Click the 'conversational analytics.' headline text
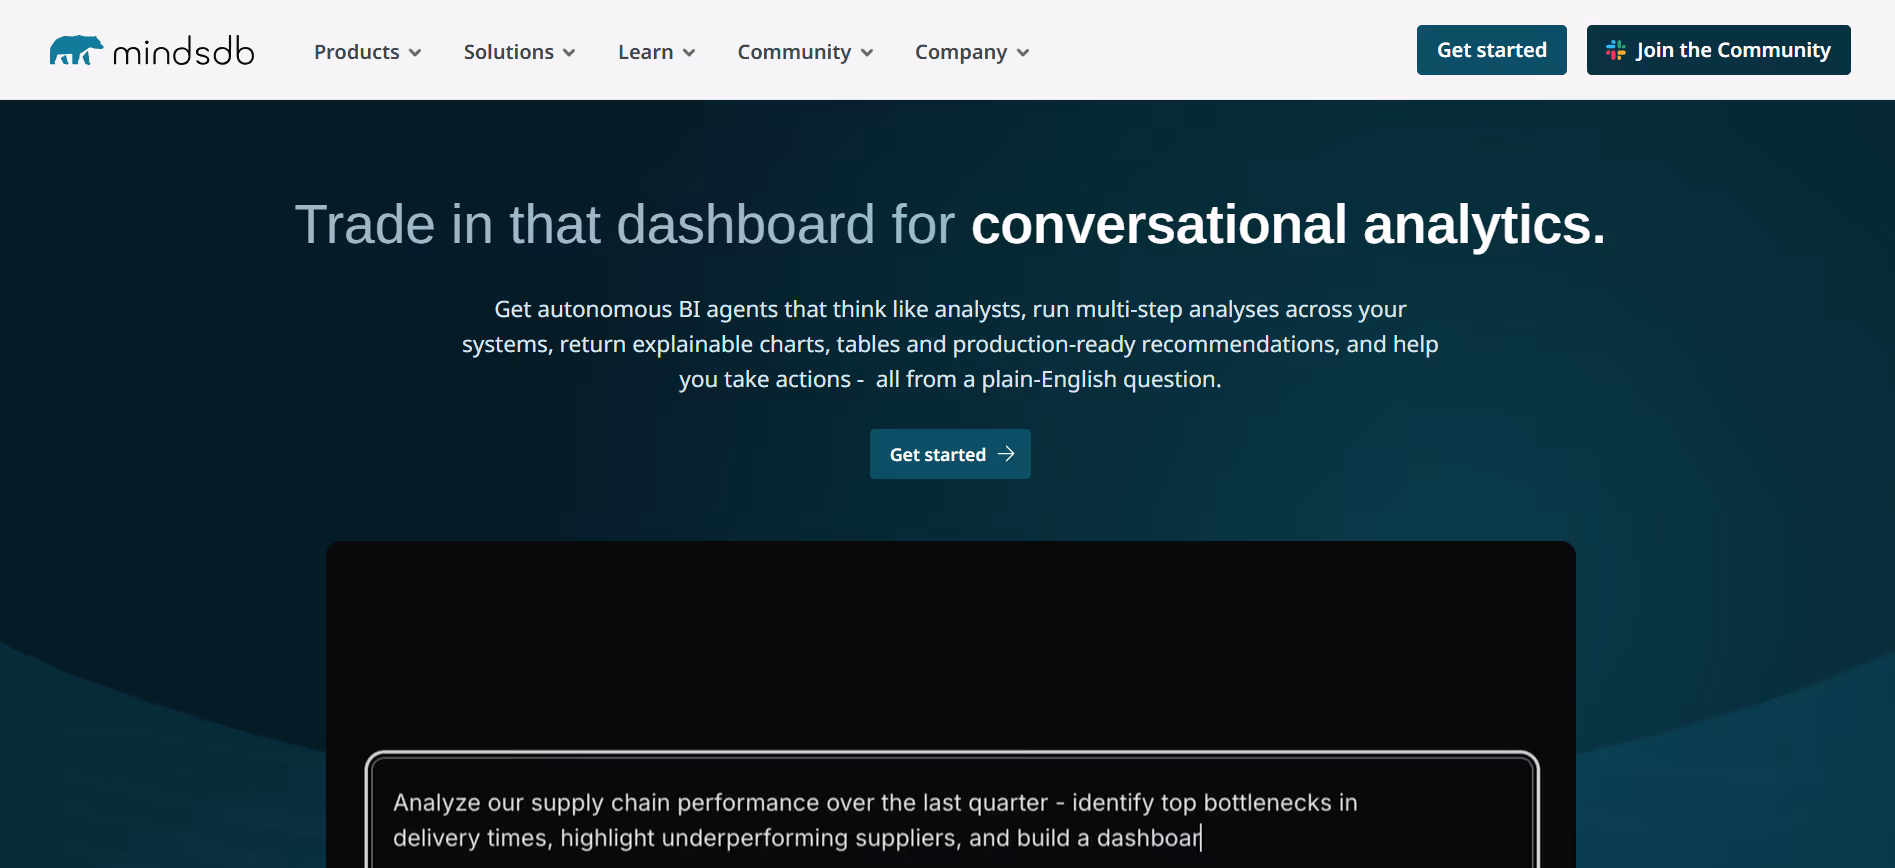Image resolution: width=1895 pixels, height=868 pixels. pos(1288,225)
